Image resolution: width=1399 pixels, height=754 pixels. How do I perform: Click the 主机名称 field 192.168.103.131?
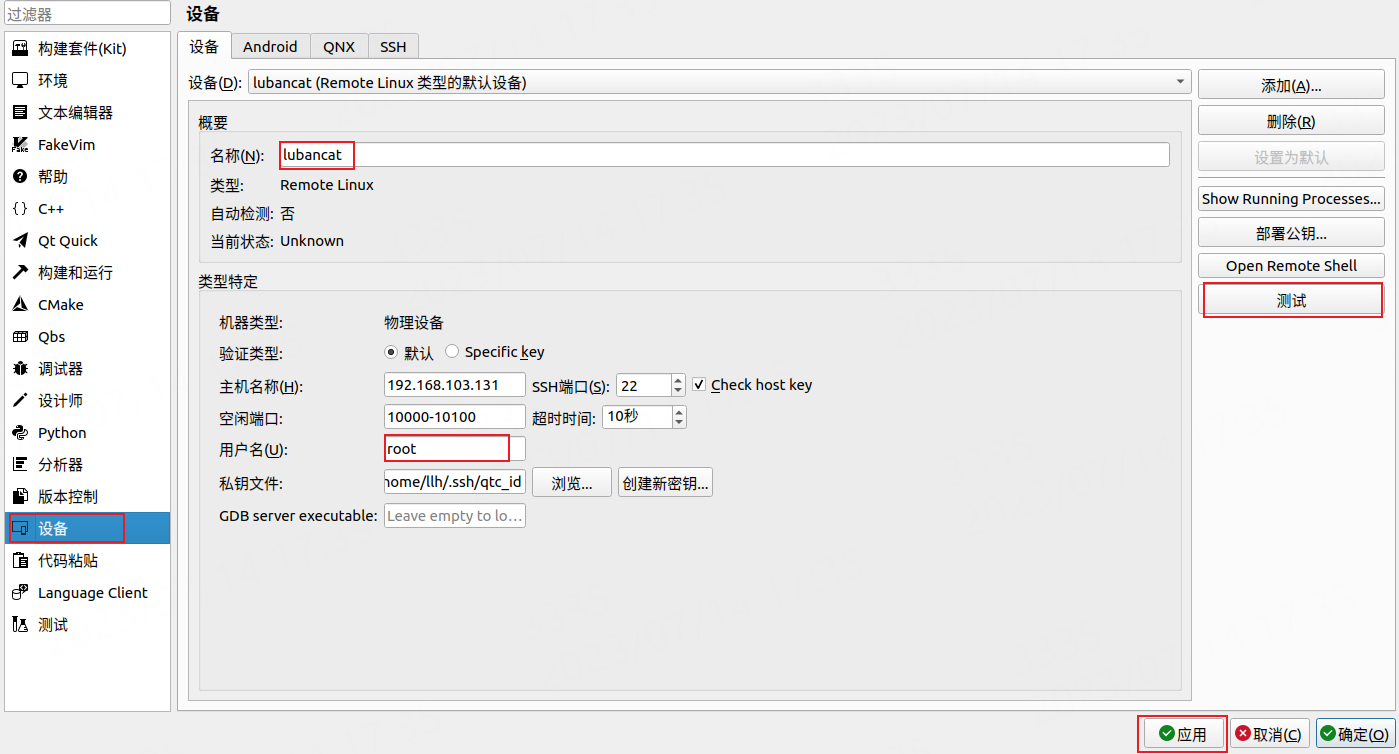[455, 385]
